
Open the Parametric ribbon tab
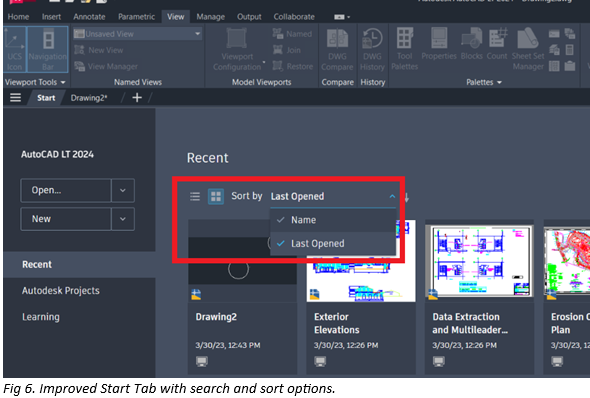(x=136, y=17)
